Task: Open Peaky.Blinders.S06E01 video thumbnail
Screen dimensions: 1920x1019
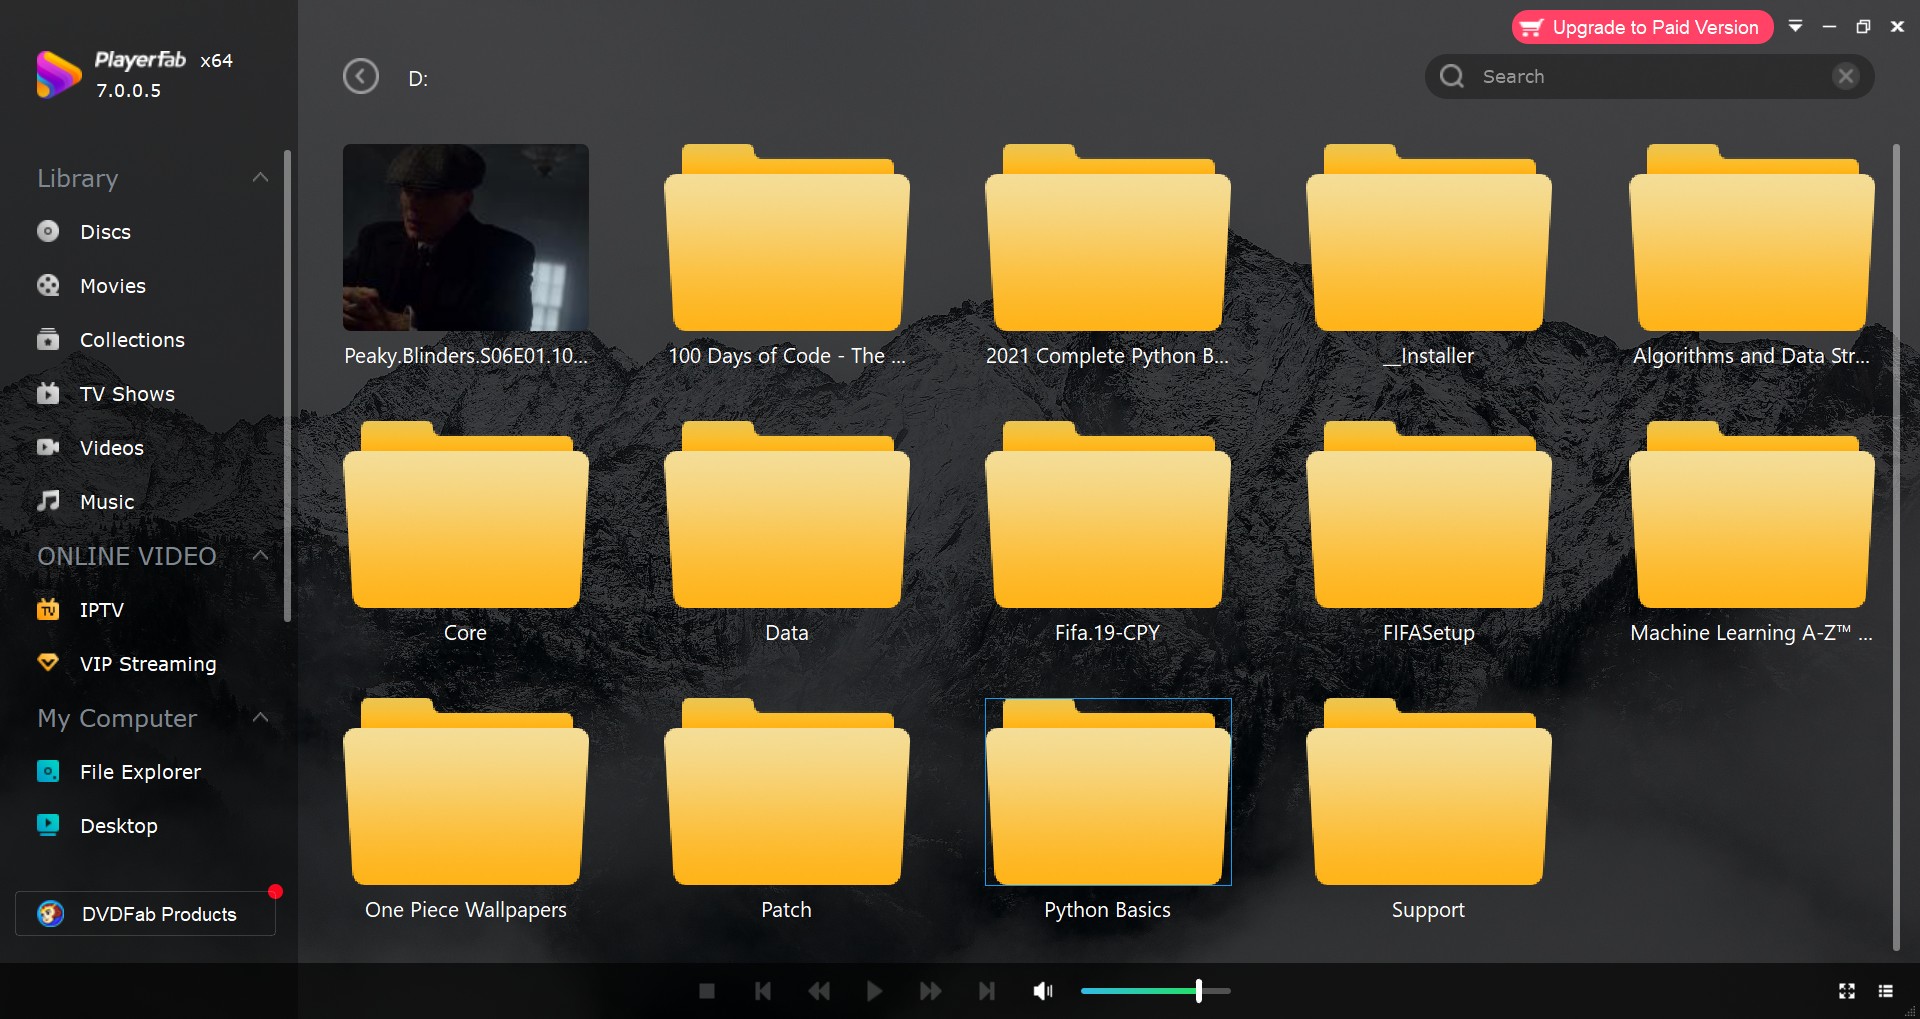Action: tap(466, 237)
